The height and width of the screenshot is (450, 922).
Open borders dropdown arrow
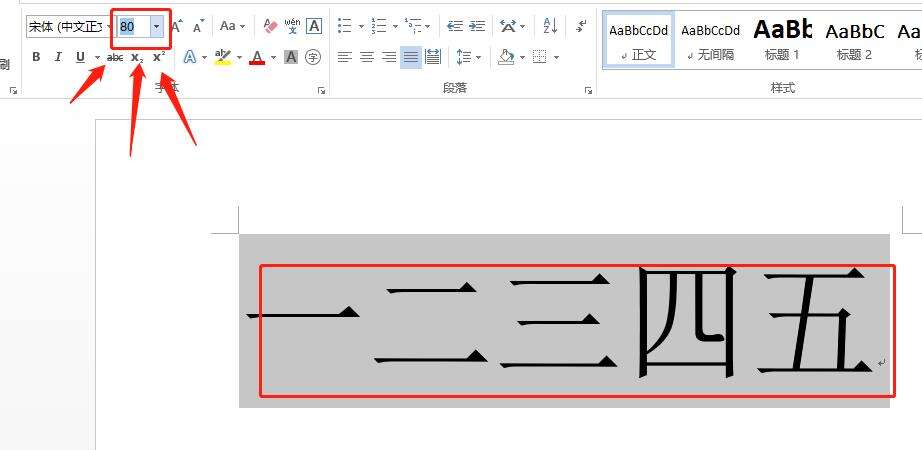(556, 58)
